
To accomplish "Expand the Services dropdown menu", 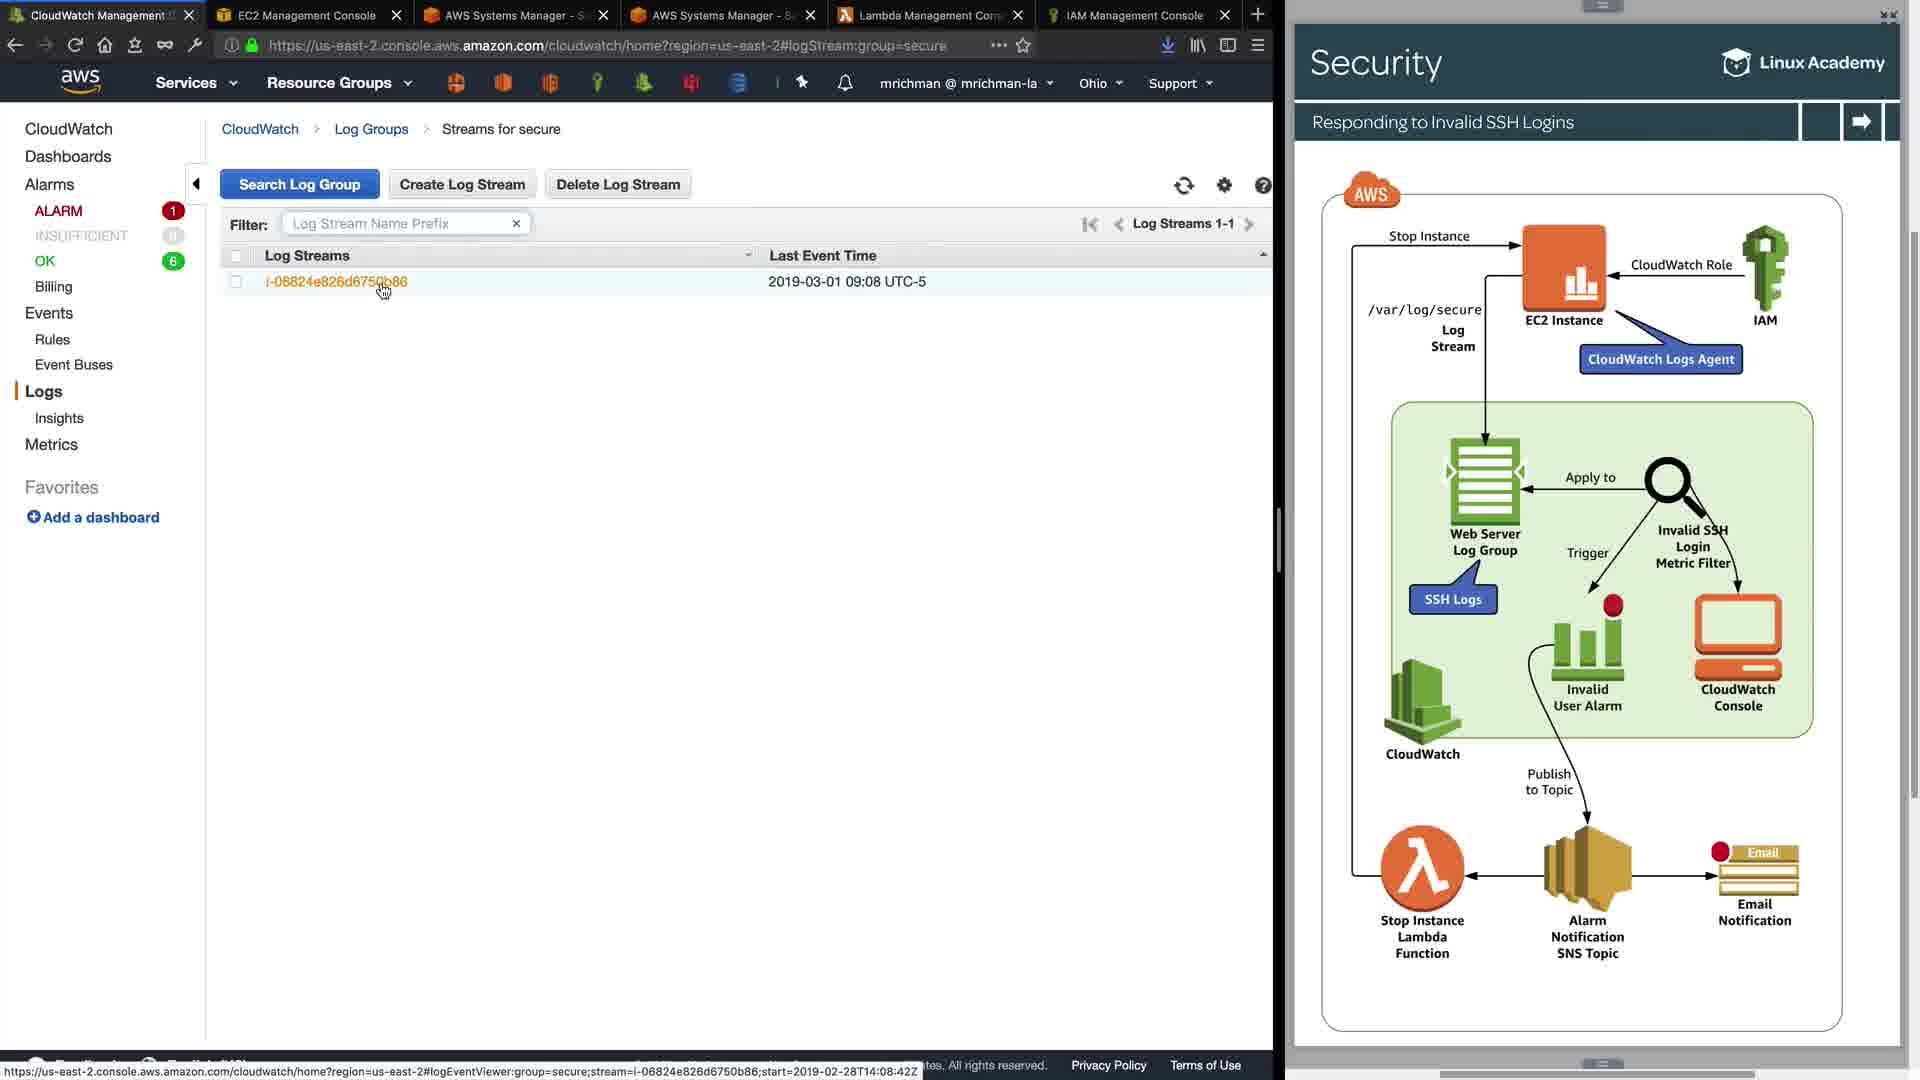I will point(196,83).
